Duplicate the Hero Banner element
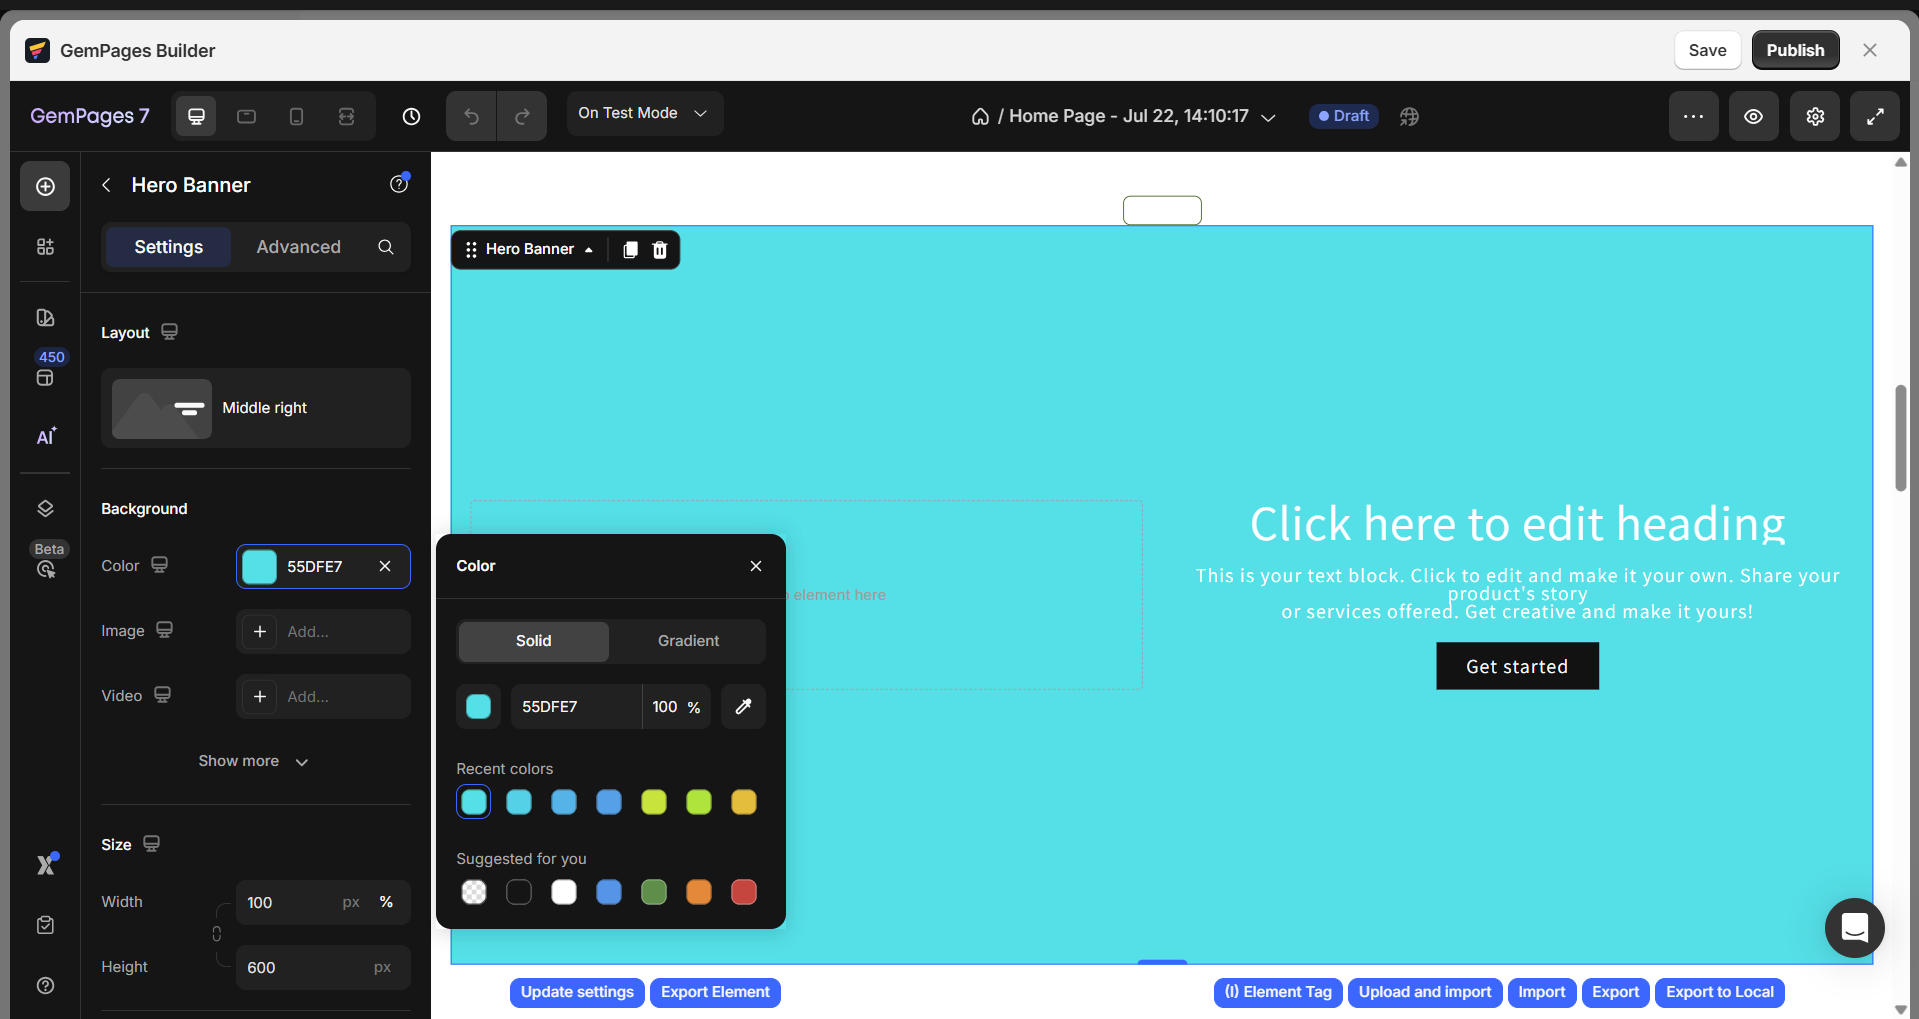This screenshot has height=1019, width=1919. click(x=630, y=249)
